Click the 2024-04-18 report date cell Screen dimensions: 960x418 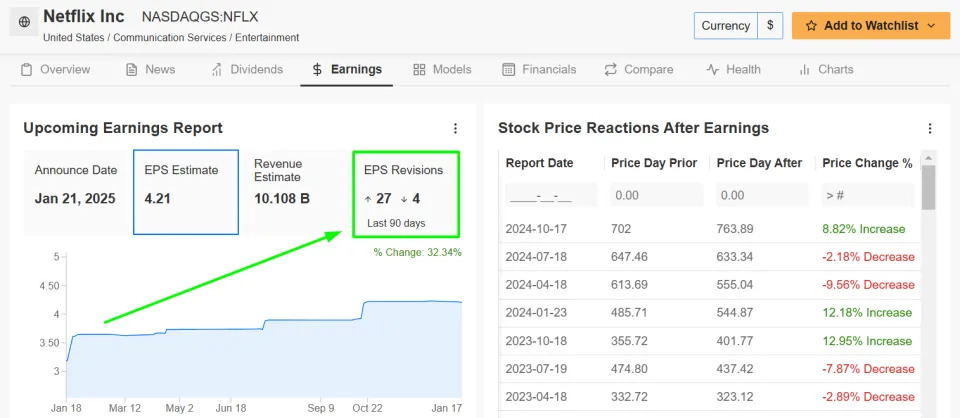pyautogui.click(x=536, y=285)
